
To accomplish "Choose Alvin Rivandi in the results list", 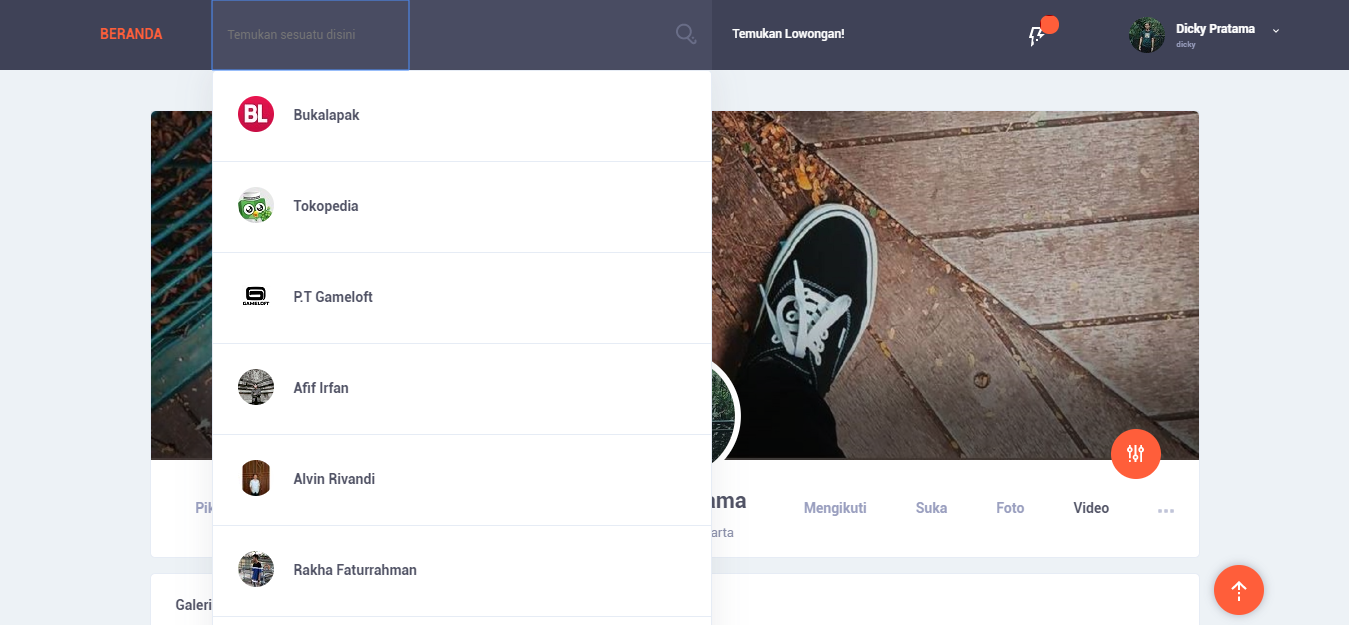I will [x=334, y=479].
